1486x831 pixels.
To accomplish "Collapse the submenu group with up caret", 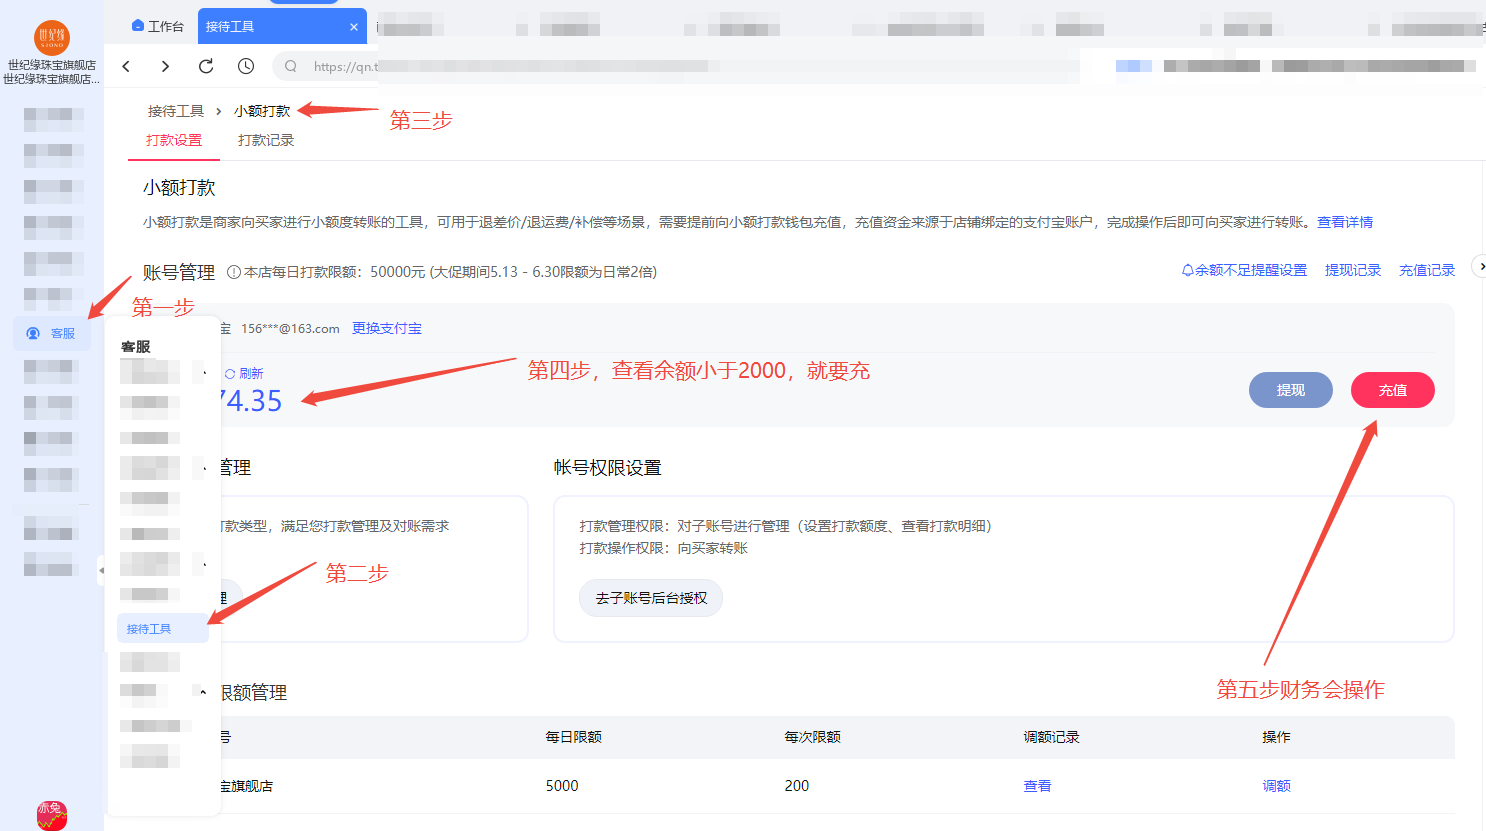I will coord(203,692).
